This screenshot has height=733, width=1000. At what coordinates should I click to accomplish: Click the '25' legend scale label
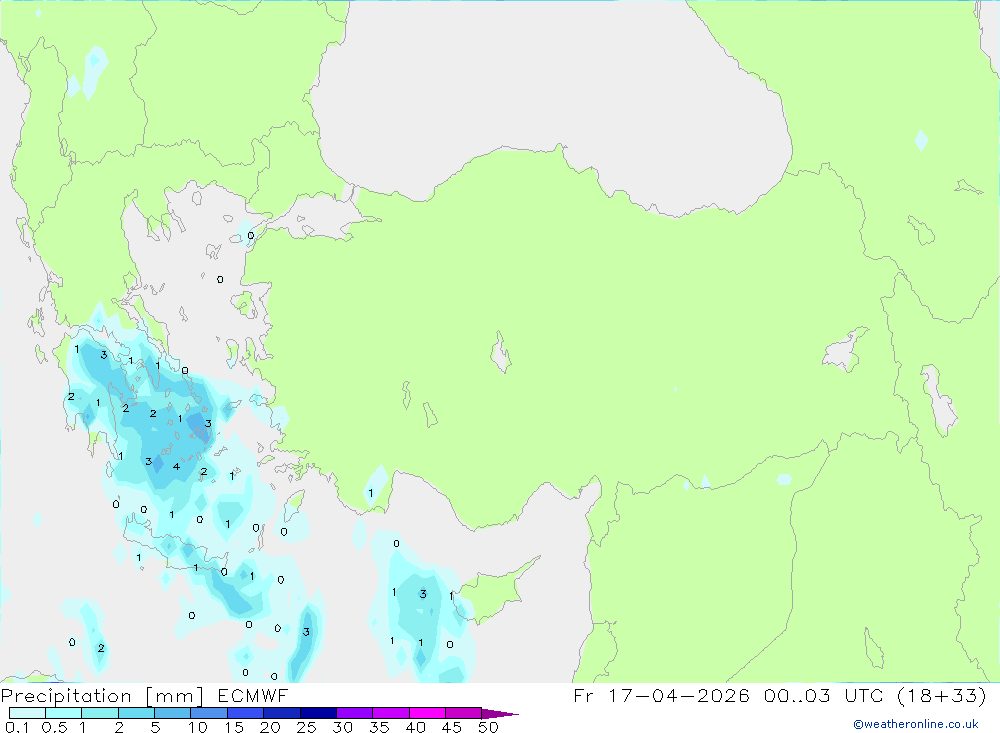(307, 727)
